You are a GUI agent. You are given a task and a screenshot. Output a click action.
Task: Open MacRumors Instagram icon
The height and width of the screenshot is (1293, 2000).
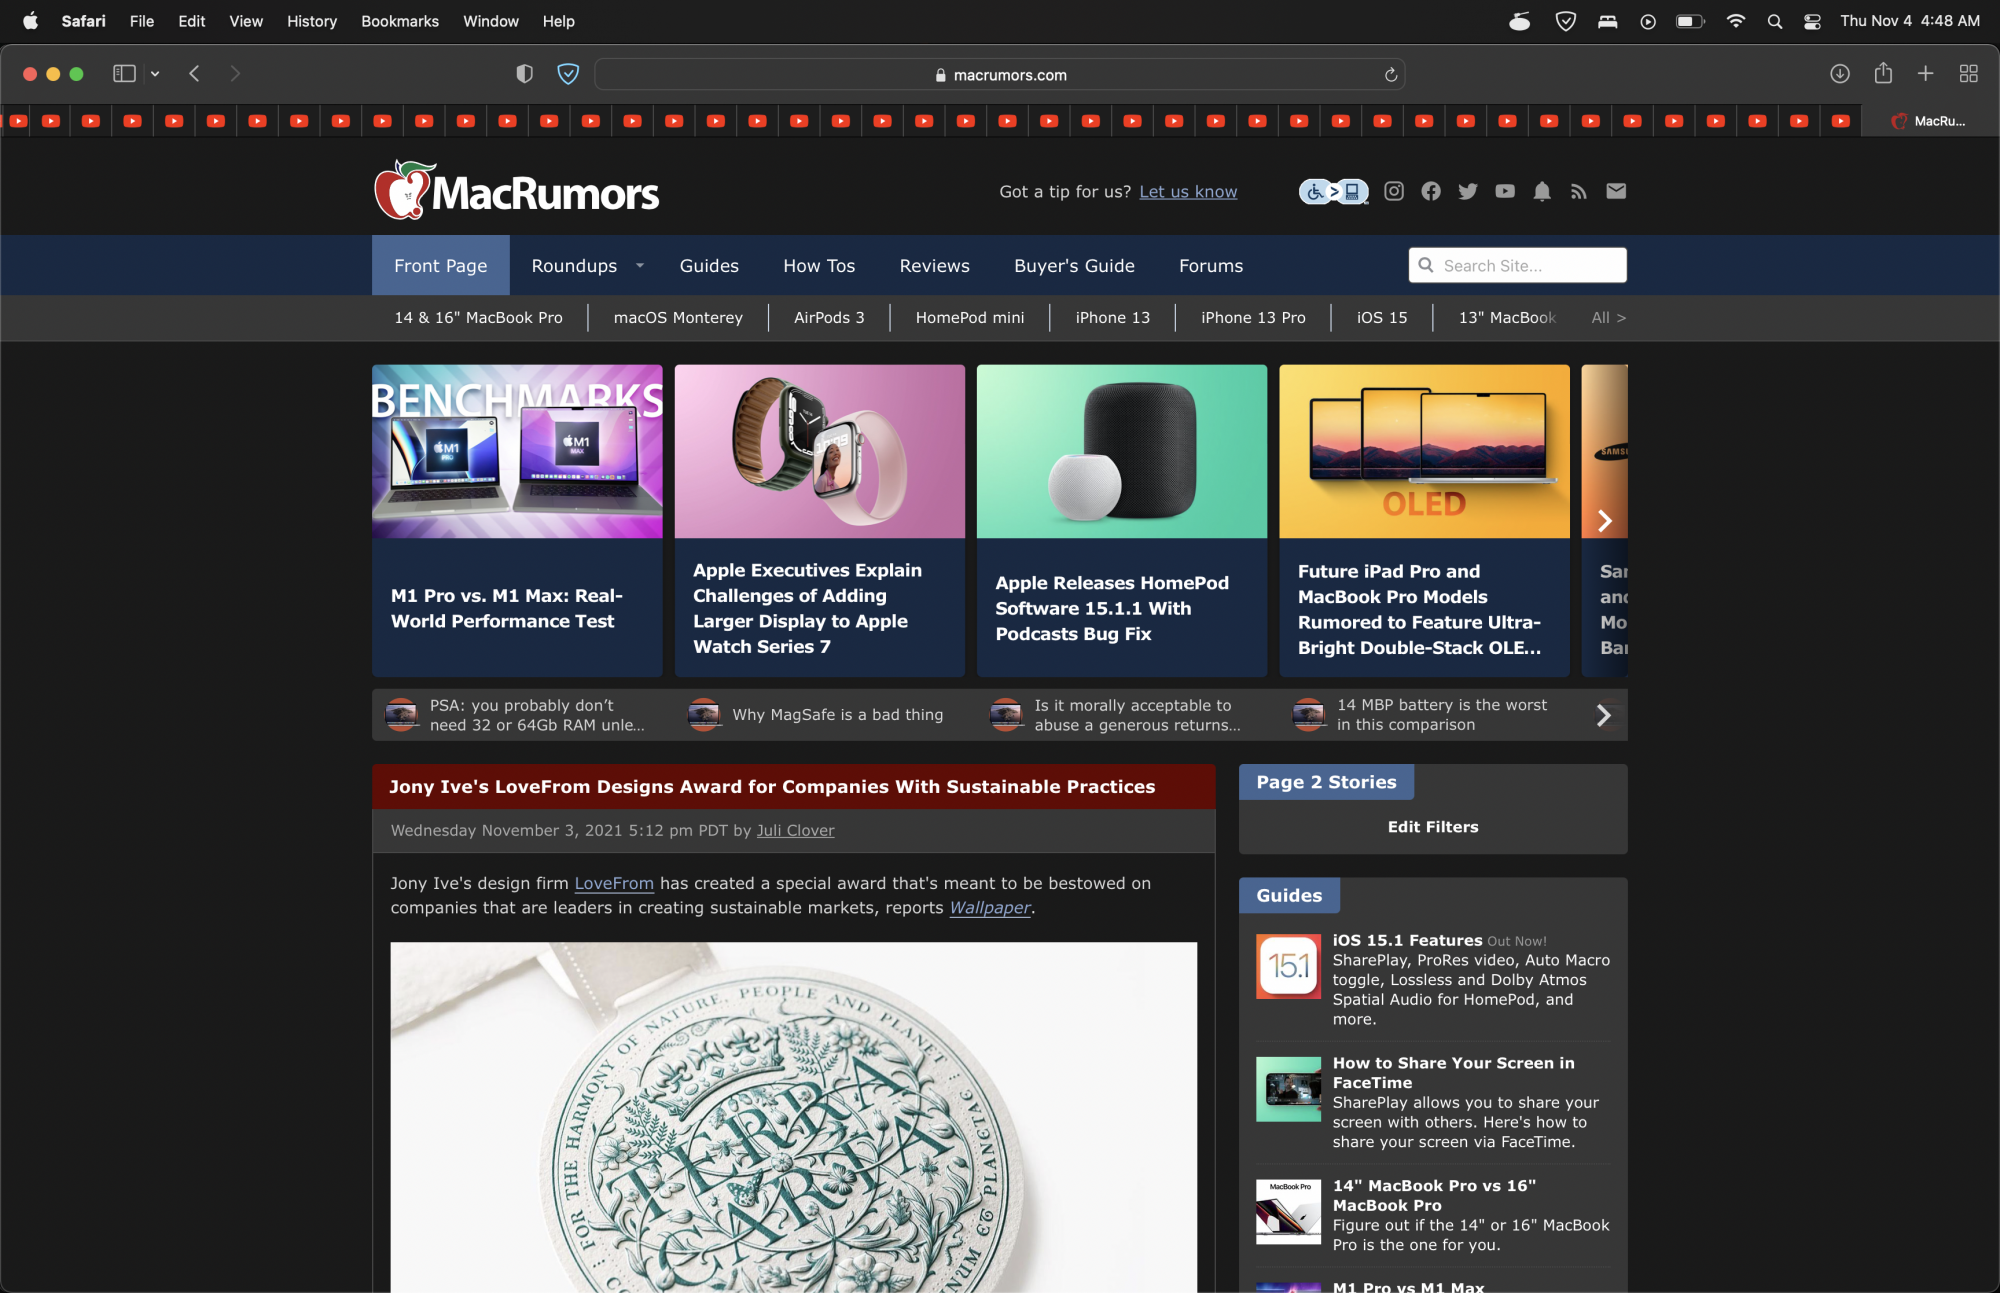(1394, 191)
